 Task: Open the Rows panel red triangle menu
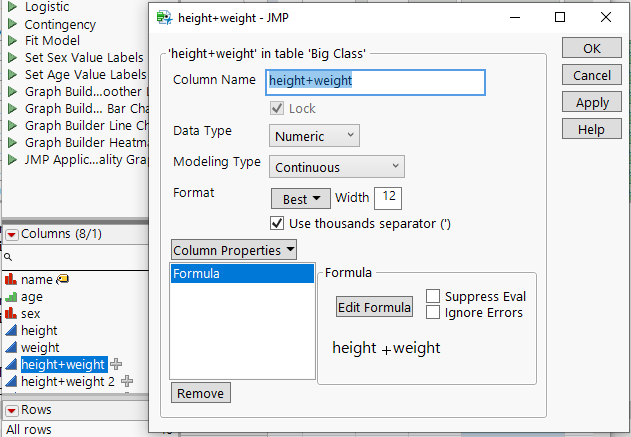pyautogui.click(x=12, y=410)
